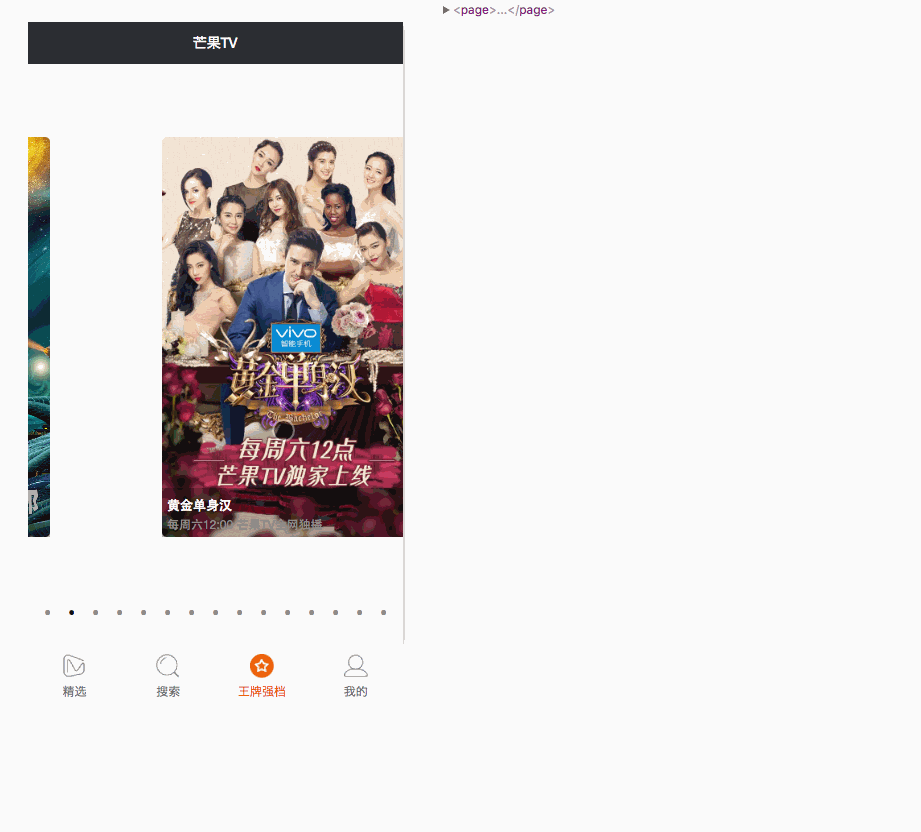
Task: Open the middle carousel dot page
Action: click(x=215, y=612)
